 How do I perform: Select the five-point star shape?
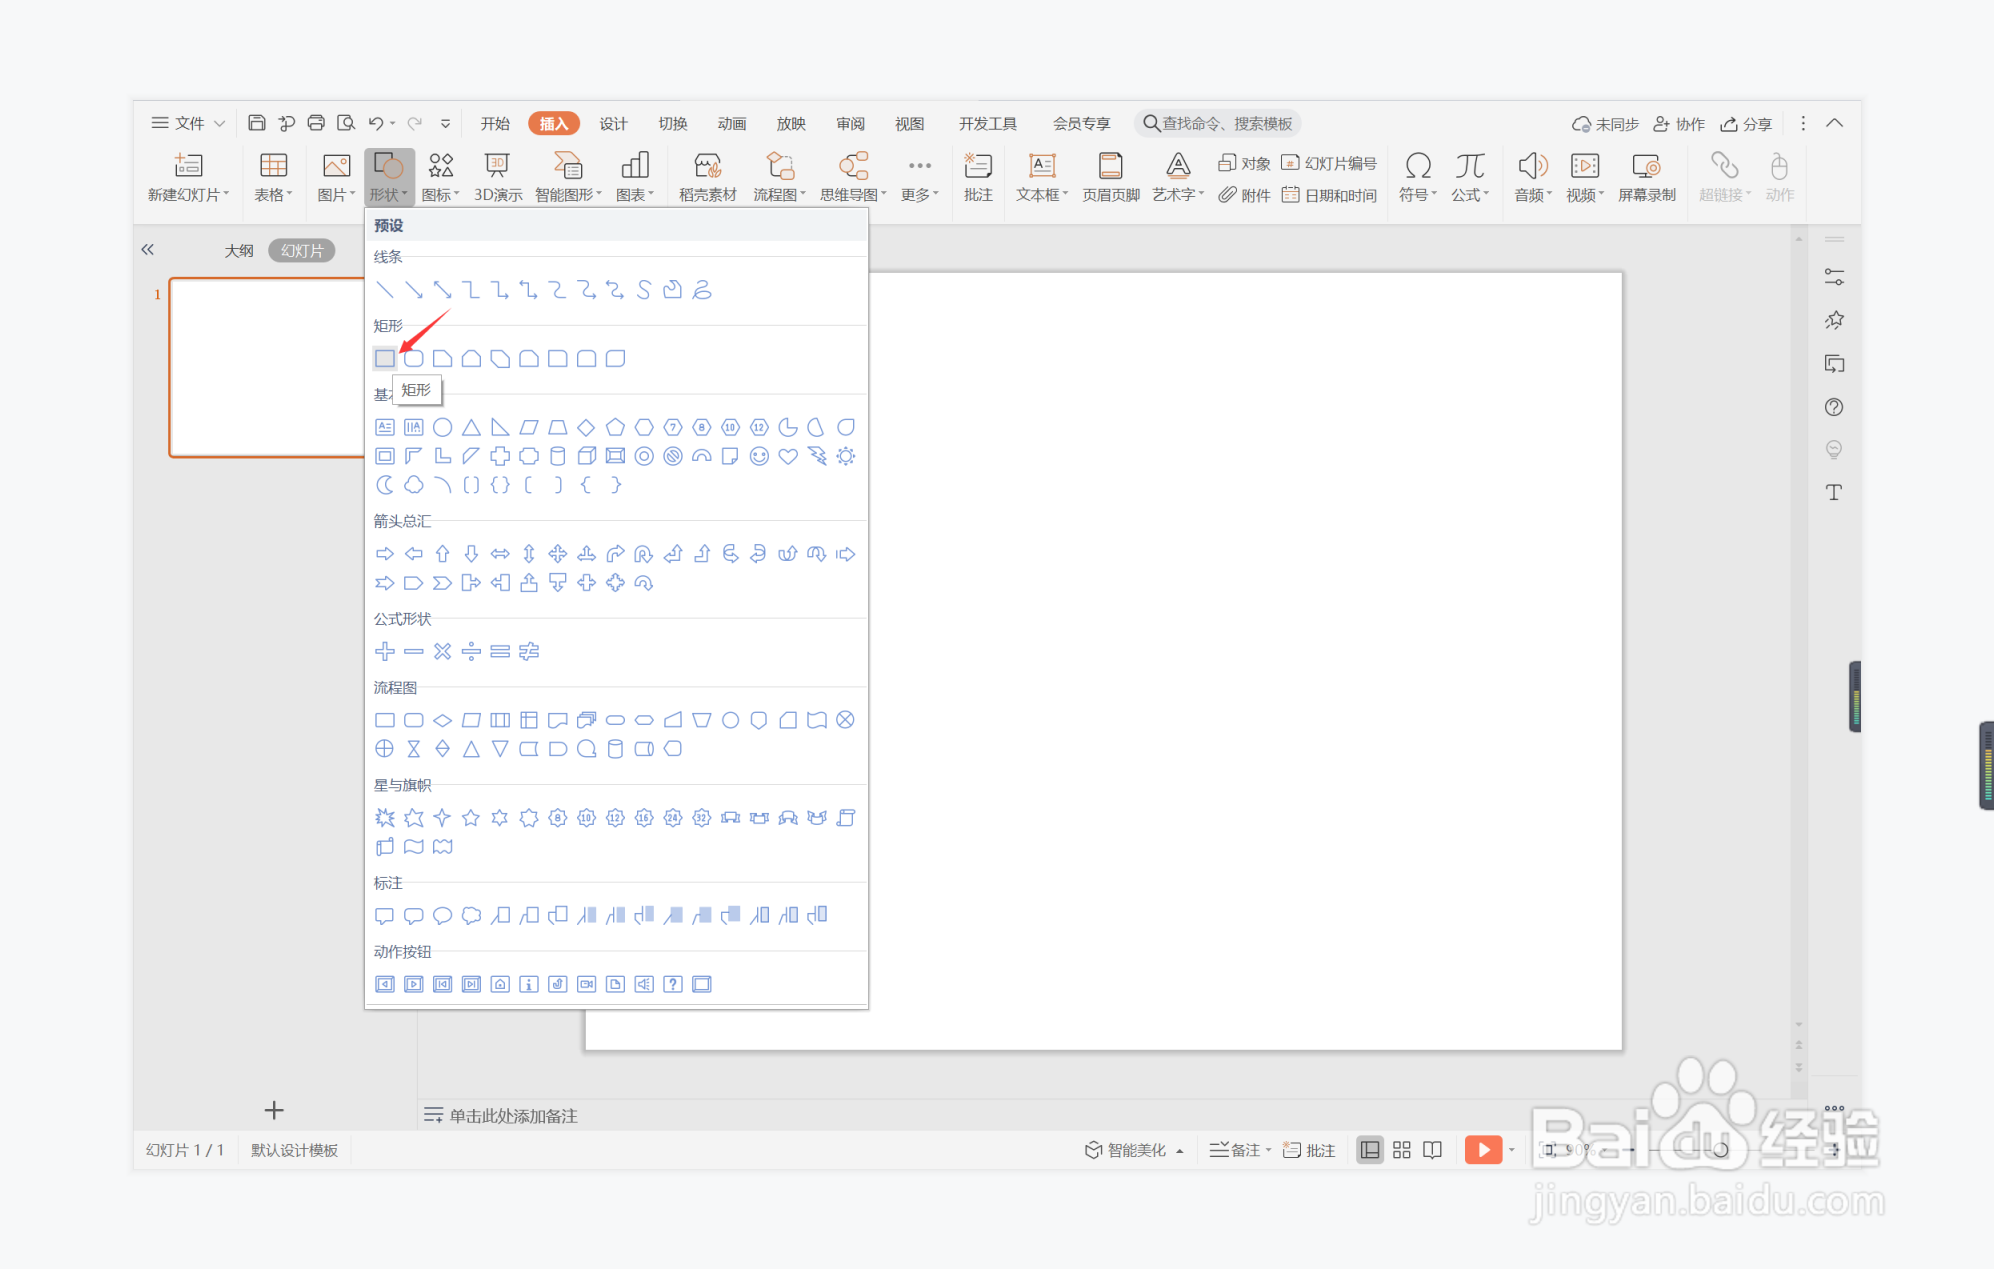click(x=471, y=818)
